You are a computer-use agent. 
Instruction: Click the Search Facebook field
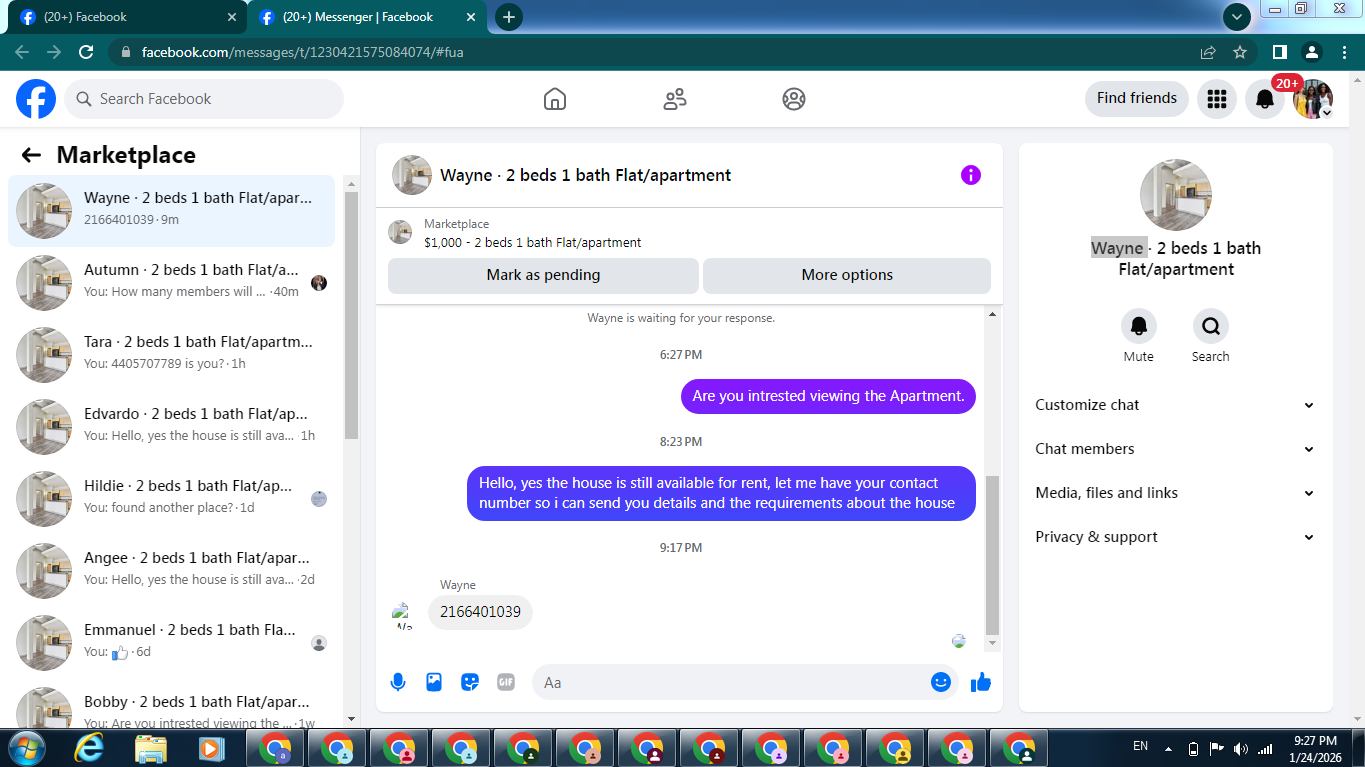[x=204, y=99]
